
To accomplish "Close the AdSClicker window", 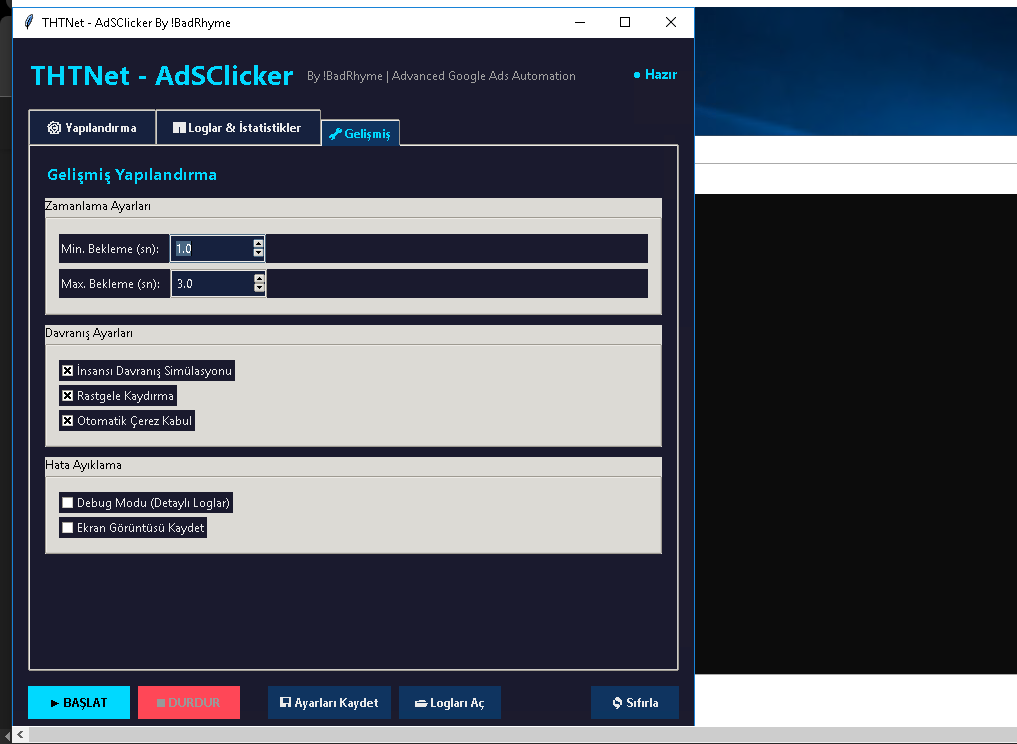I will pyautogui.click(x=671, y=22).
